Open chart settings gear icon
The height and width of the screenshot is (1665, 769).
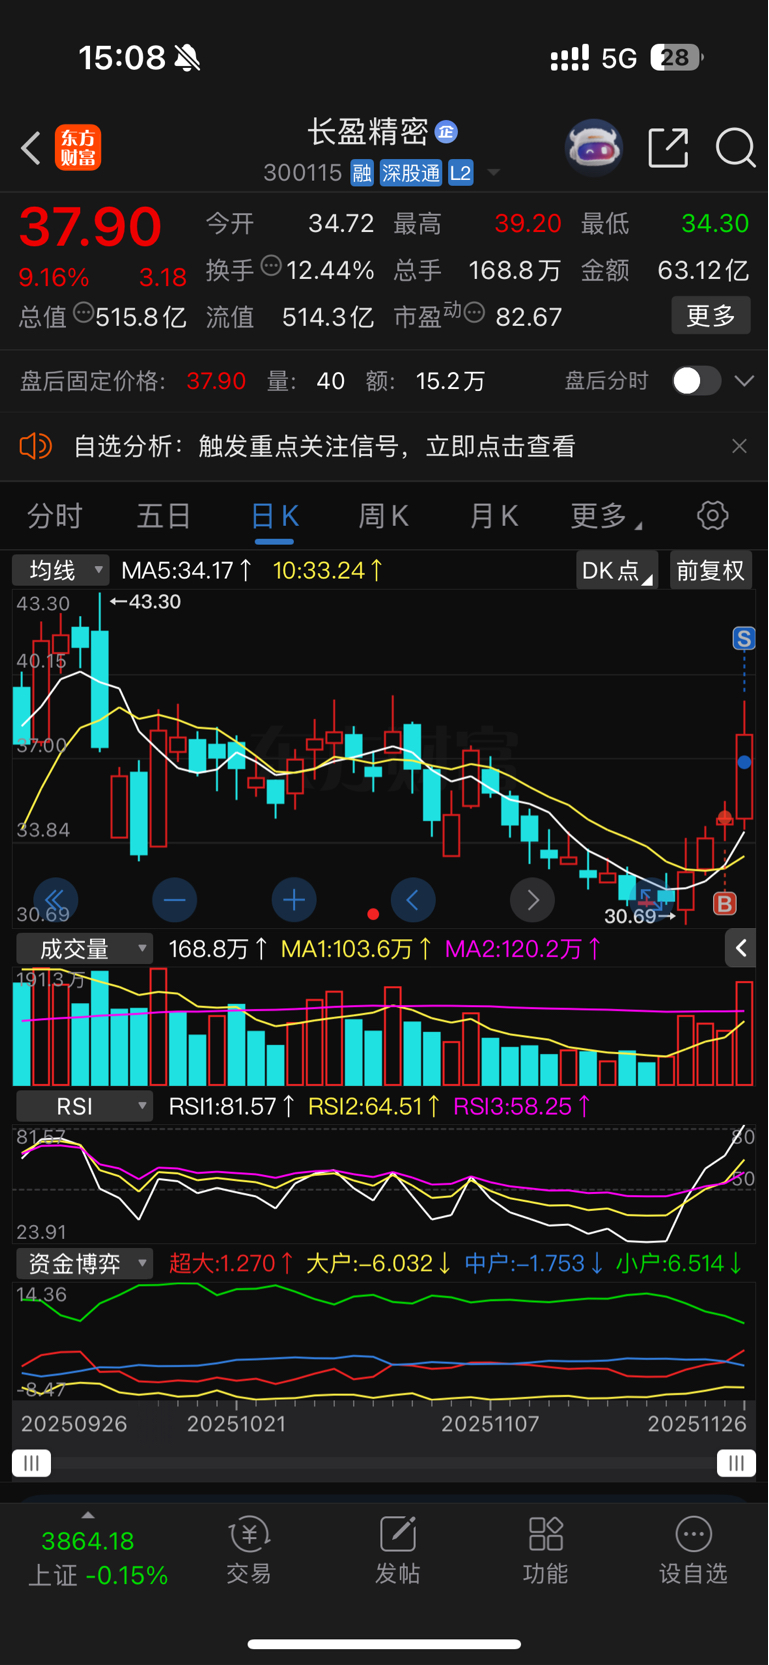point(713,516)
